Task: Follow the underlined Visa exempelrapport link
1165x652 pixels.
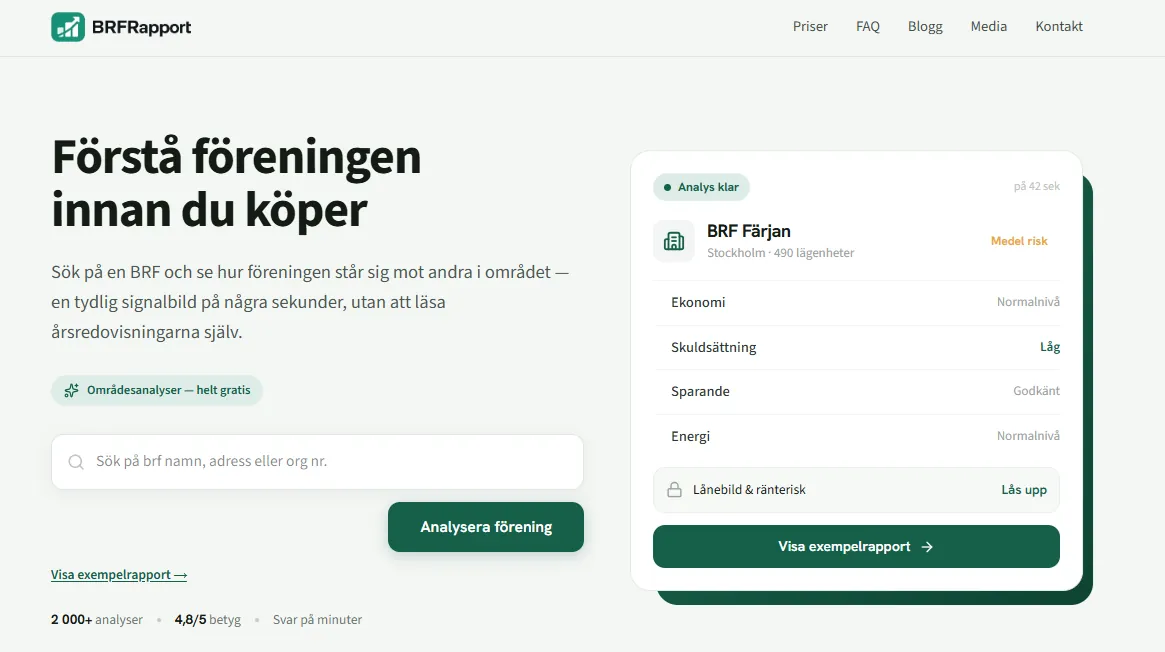Action: pos(119,575)
